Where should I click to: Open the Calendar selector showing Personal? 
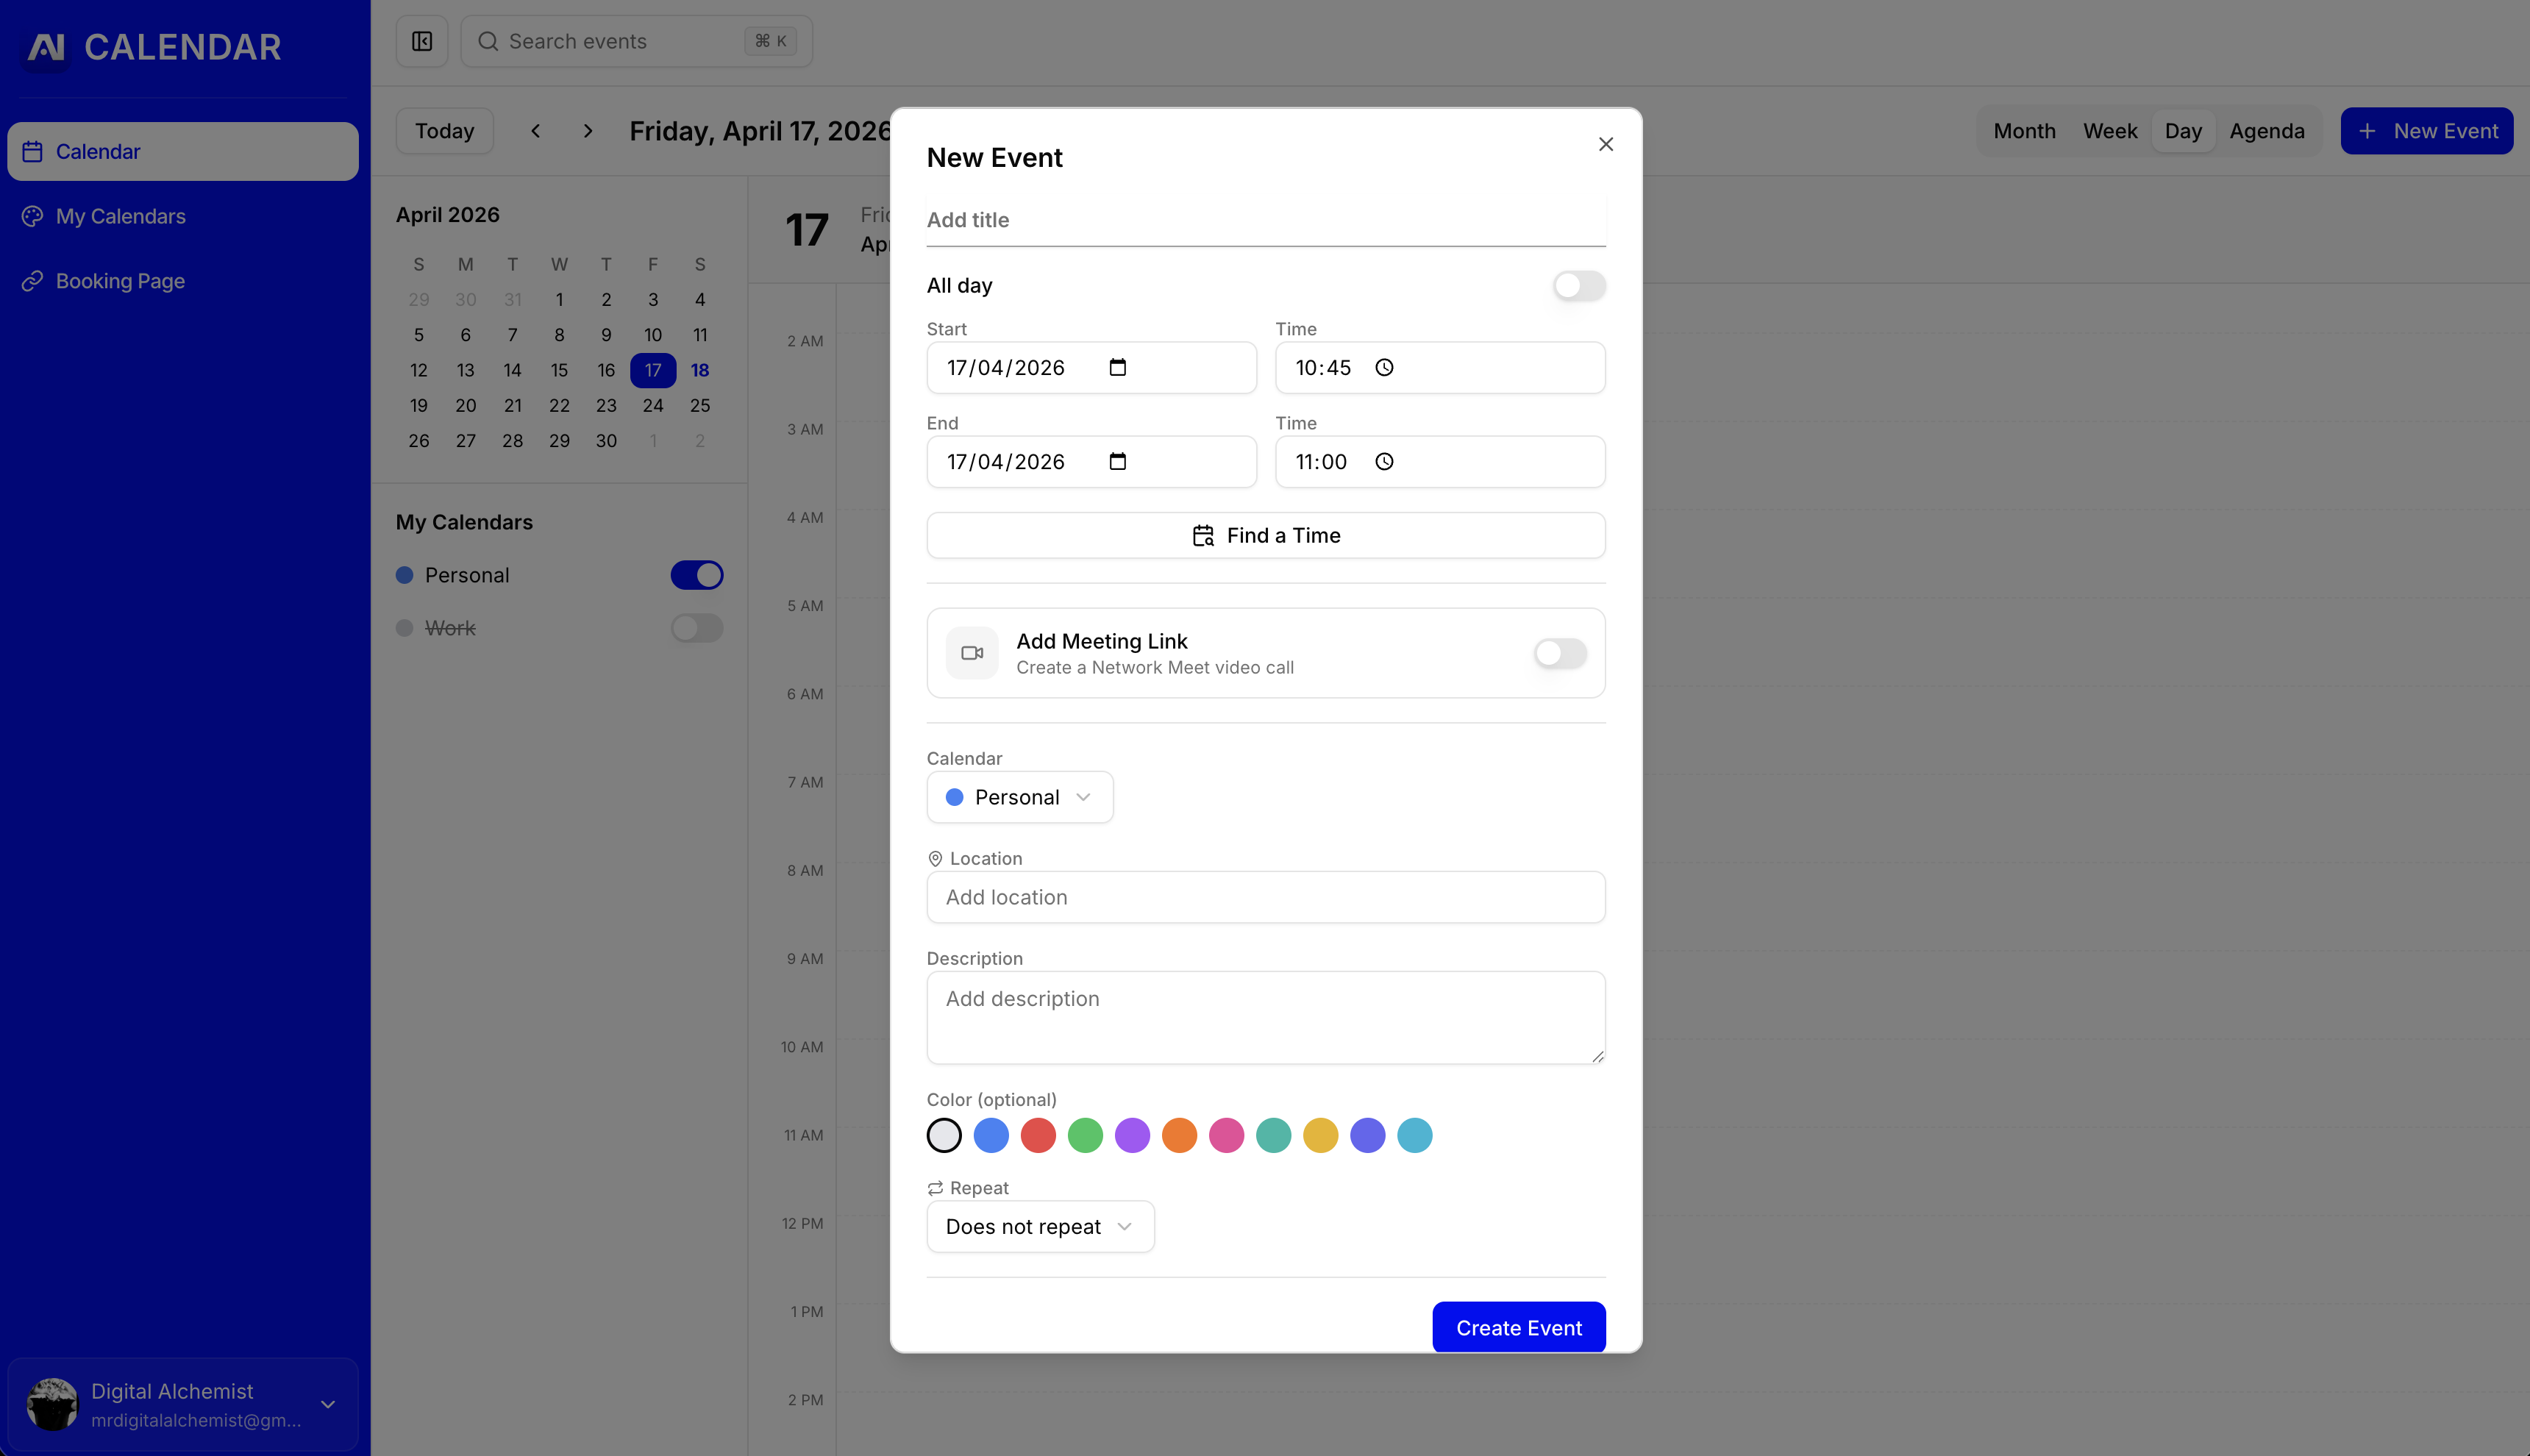coord(1019,797)
